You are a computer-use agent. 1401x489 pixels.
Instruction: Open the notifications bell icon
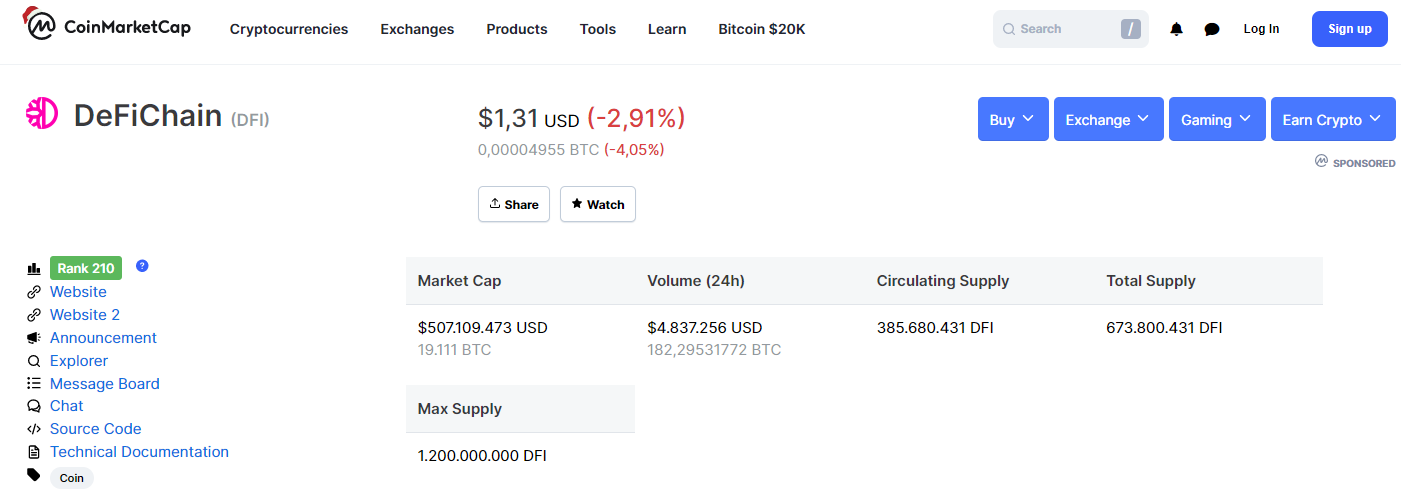tap(1176, 29)
